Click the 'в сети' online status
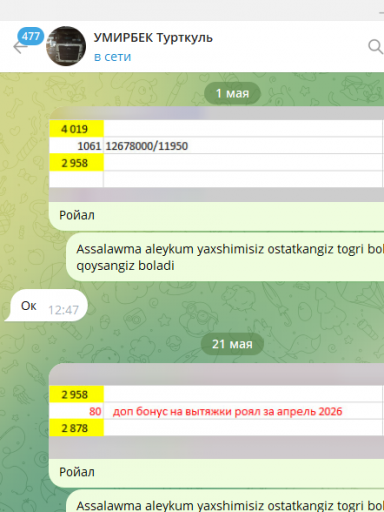Image resolution: width=384 pixels, height=512 pixels. pyautogui.click(x=113, y=57)
